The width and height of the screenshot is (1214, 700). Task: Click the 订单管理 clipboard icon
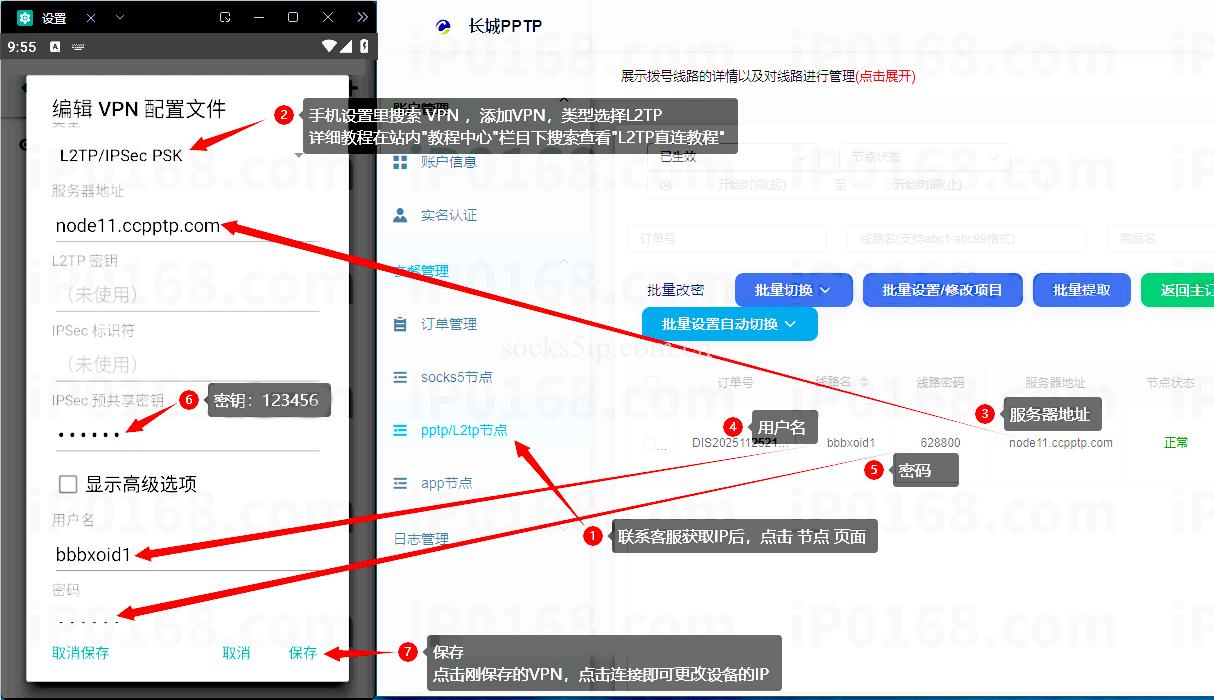pyautogui.click(x=401, y=324)
